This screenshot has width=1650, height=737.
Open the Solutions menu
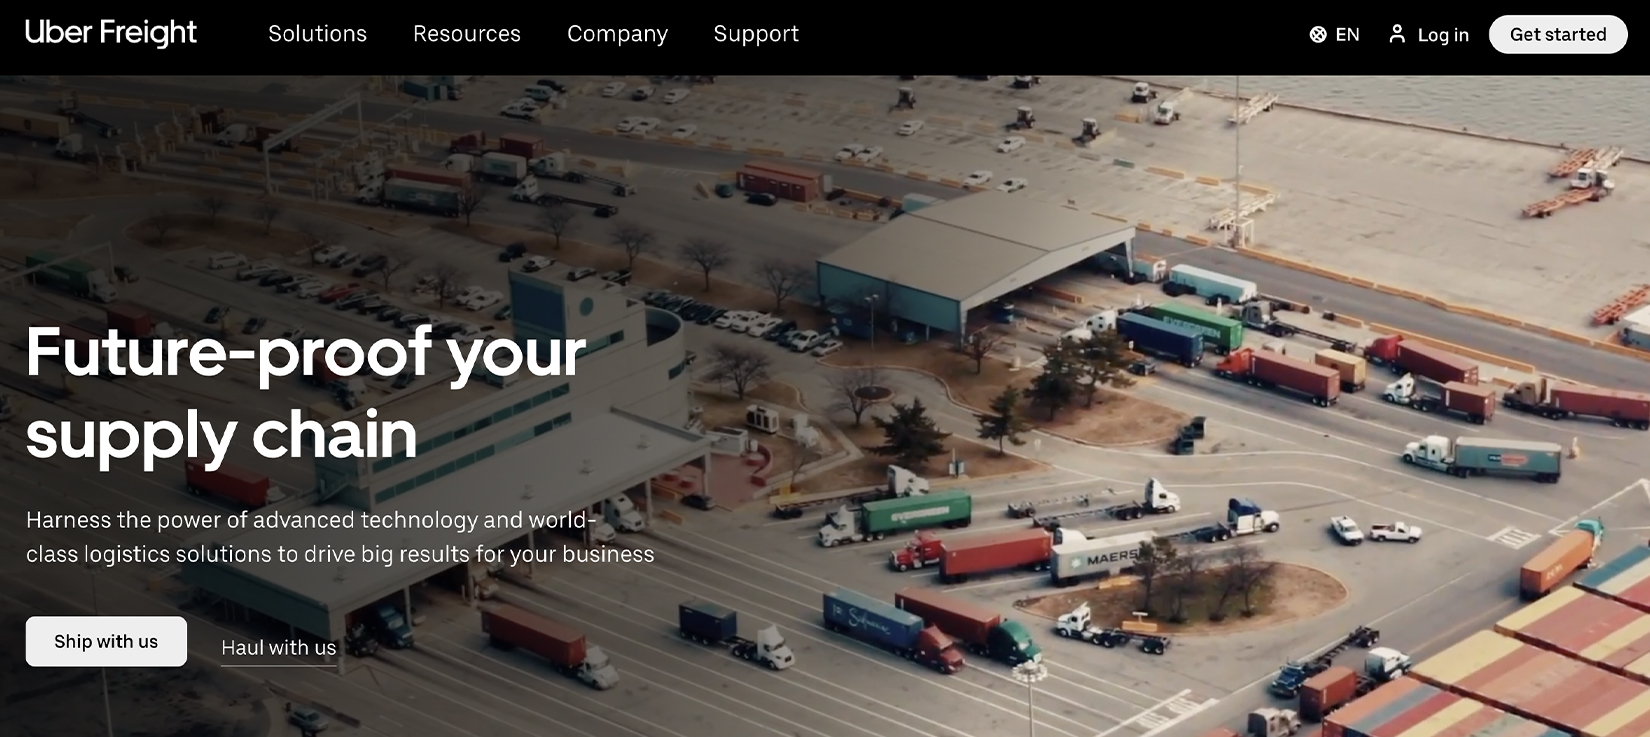[x=317, y=34]
